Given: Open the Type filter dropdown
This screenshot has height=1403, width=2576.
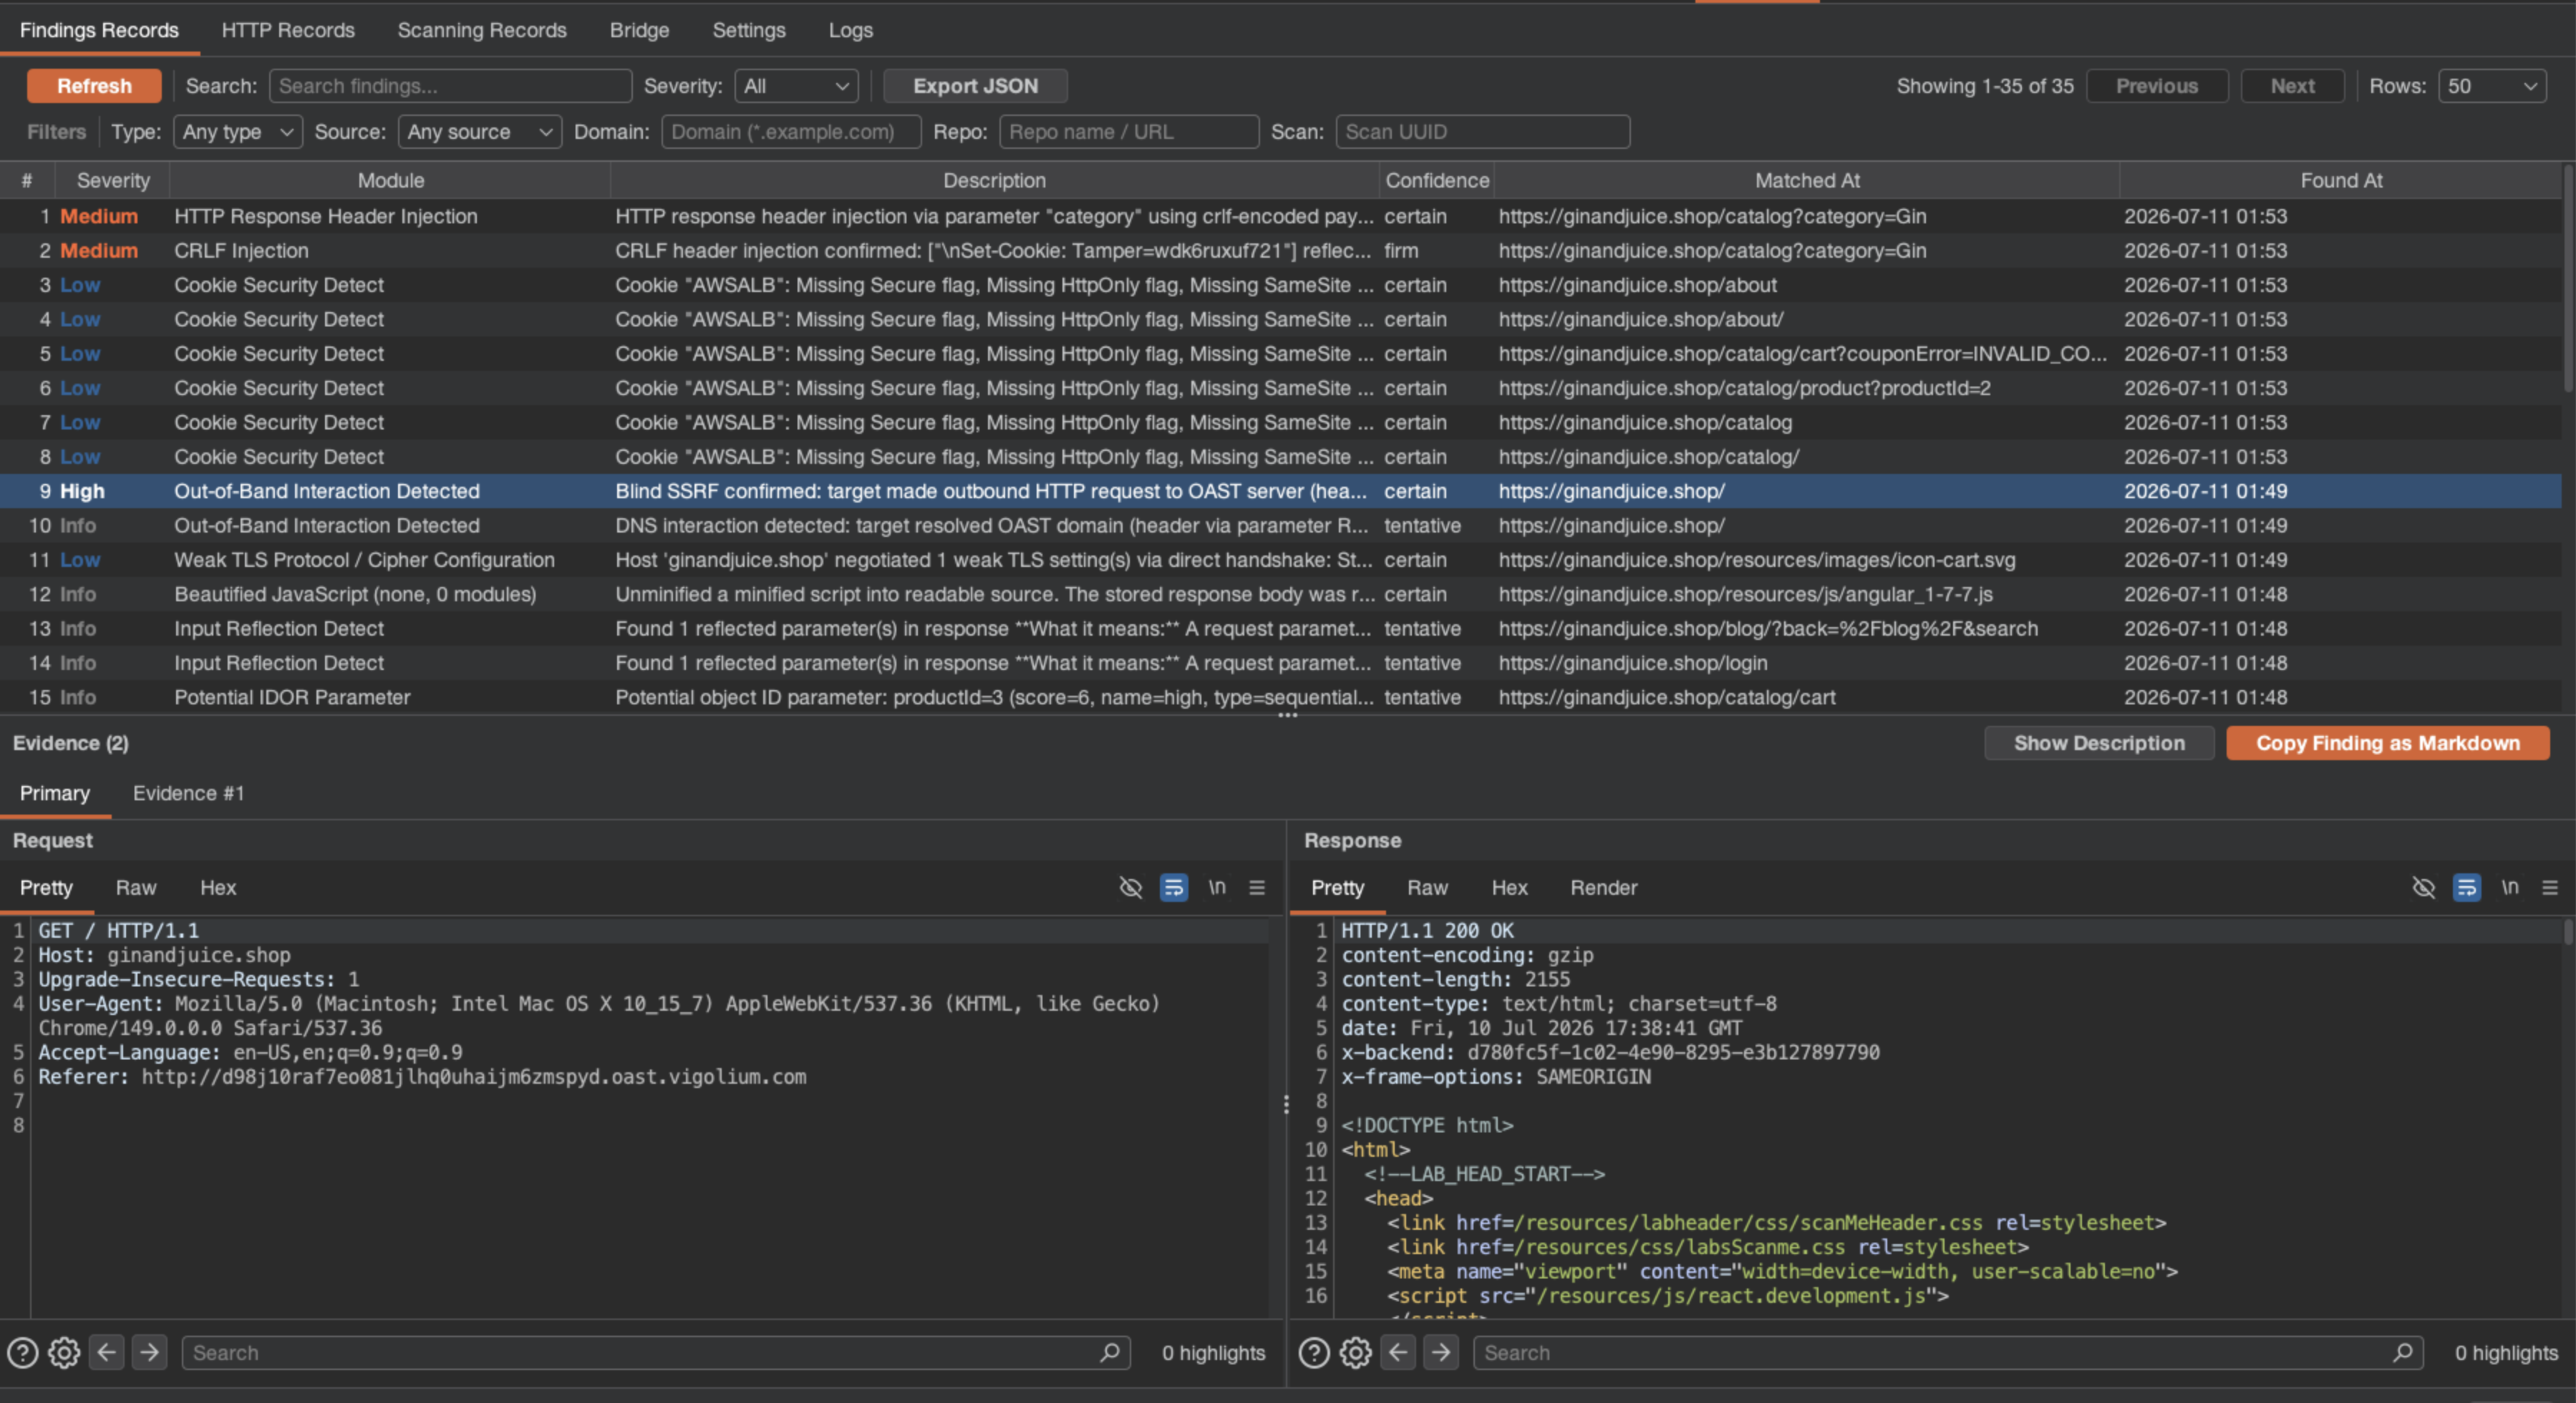Looking at the screenshot, I should point(238,132).
